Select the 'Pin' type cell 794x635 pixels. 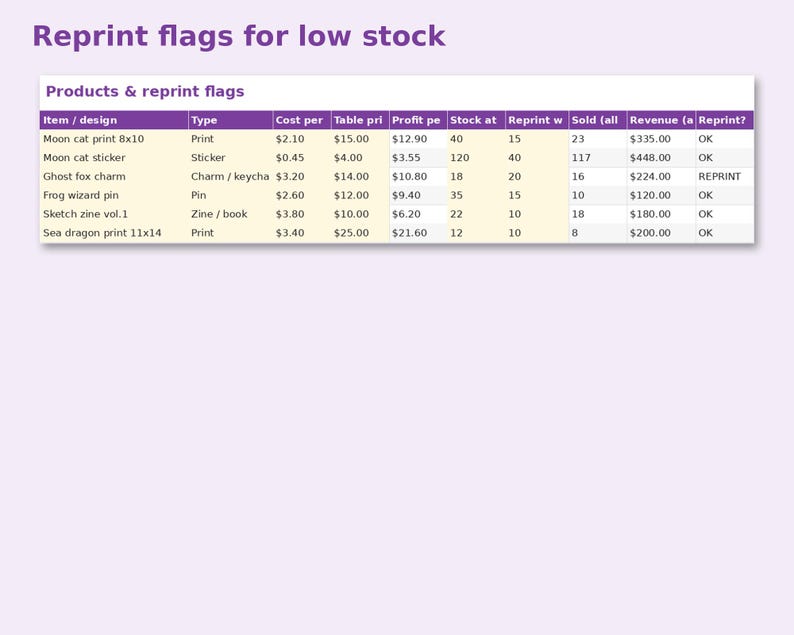coord(230,195)
